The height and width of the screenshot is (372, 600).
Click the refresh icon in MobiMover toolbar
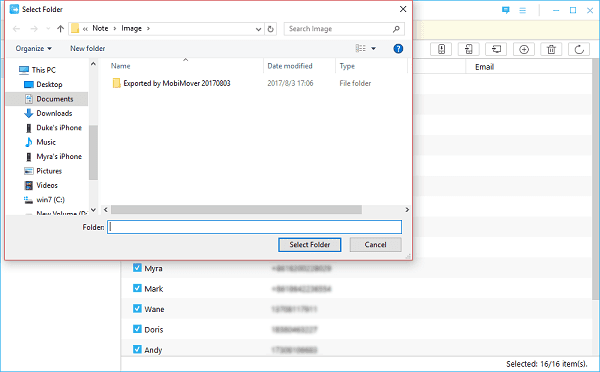tap(579, 49)
